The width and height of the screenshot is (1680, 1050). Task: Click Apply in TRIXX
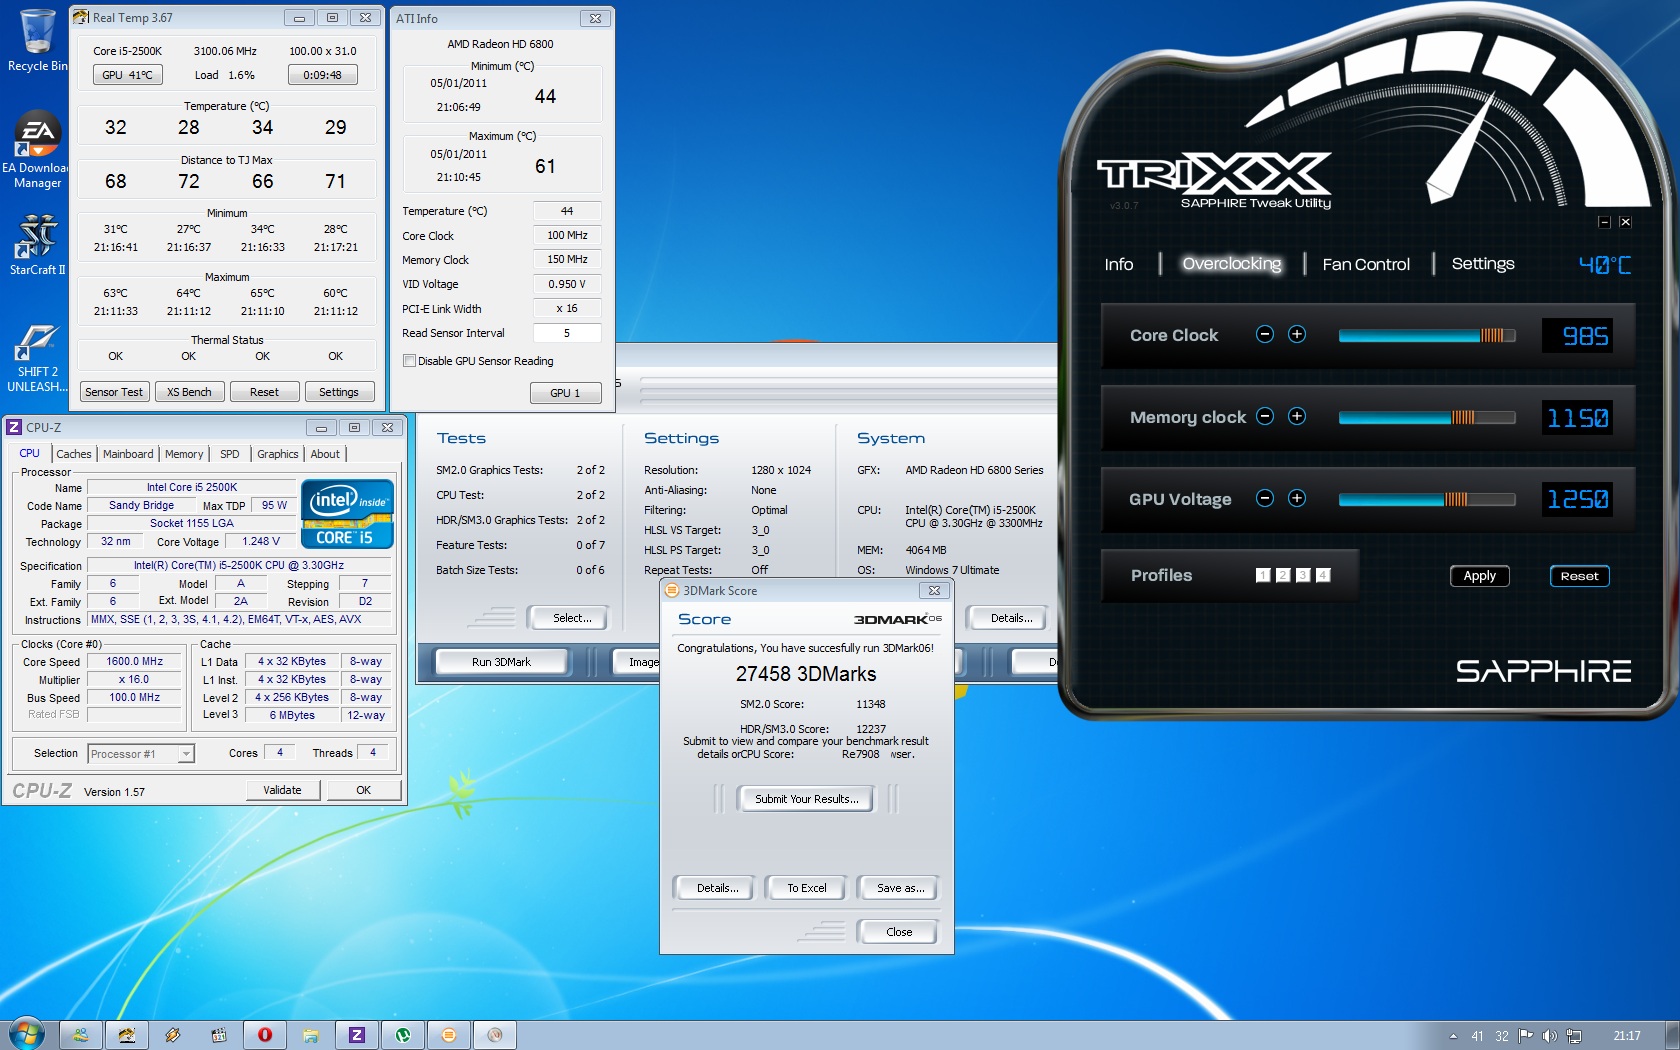pyautogui.click(x=1480, y=576)
